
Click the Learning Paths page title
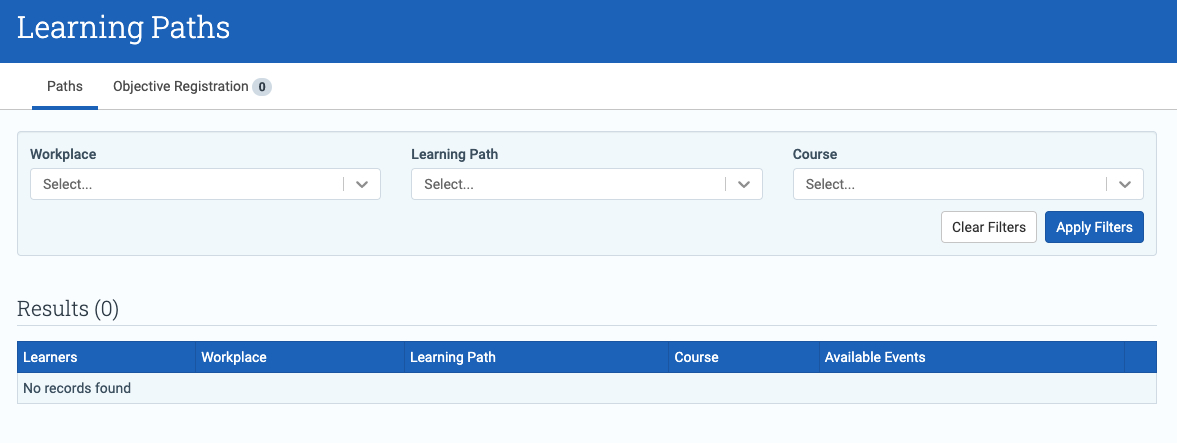click(124, 28)
